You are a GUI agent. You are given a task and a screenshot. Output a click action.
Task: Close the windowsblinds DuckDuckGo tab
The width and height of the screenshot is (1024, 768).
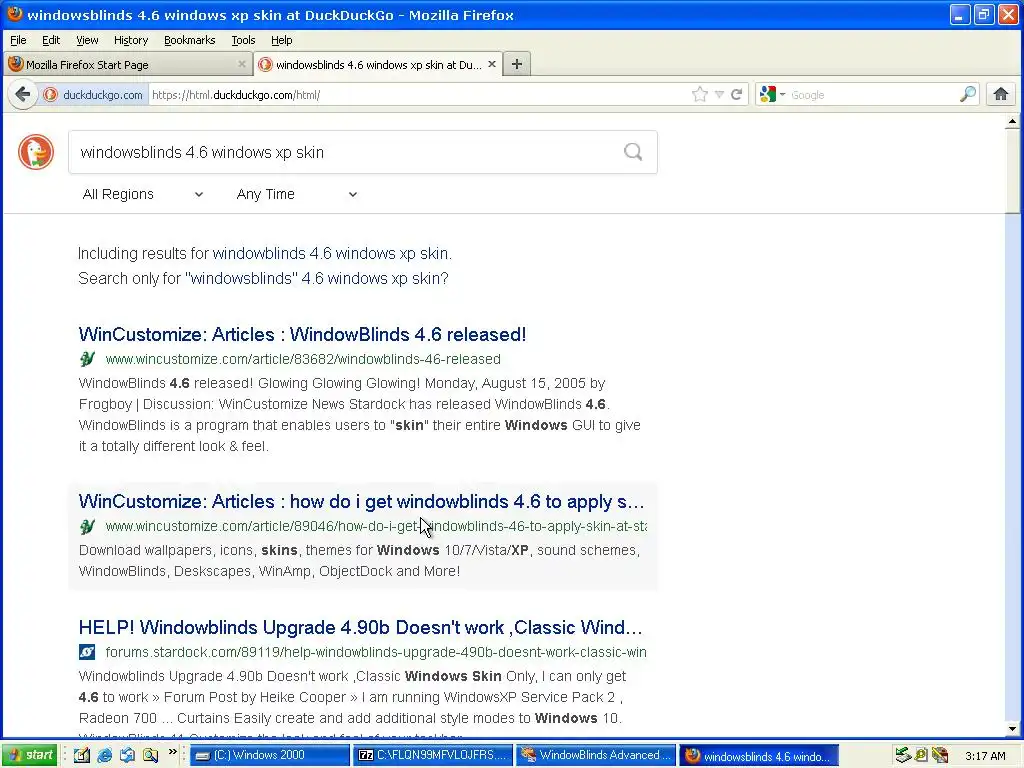pyautogui.click(x=492, y=64)
